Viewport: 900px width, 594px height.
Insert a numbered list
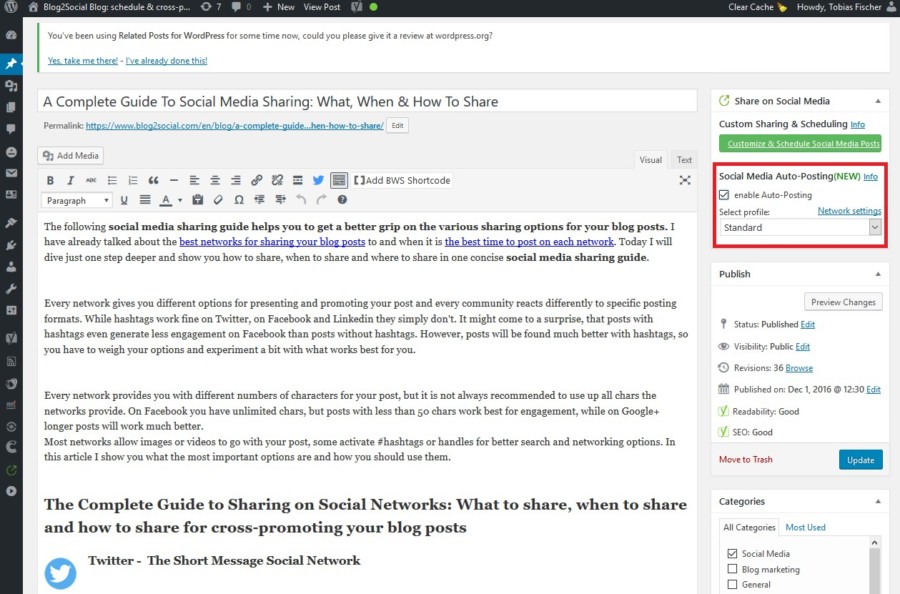point(133,180)
